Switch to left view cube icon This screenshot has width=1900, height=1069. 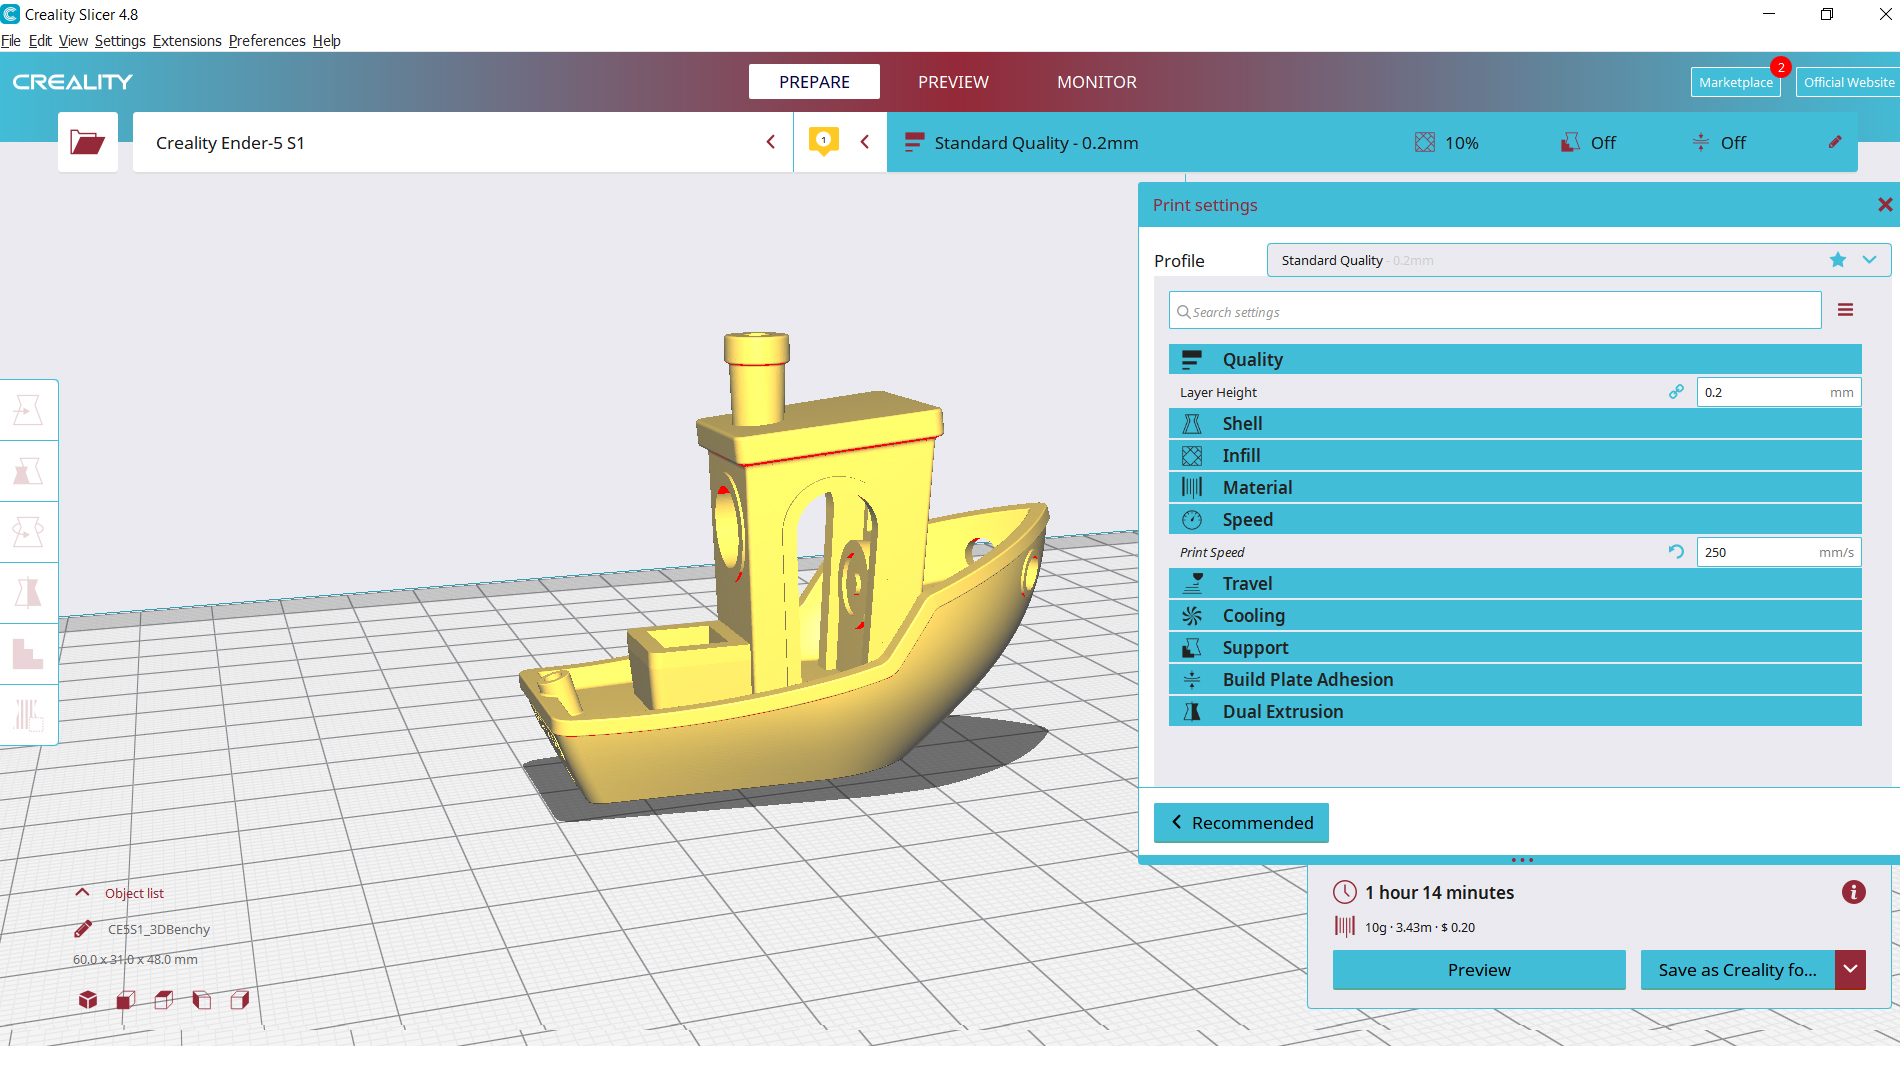pos(202,1000)
